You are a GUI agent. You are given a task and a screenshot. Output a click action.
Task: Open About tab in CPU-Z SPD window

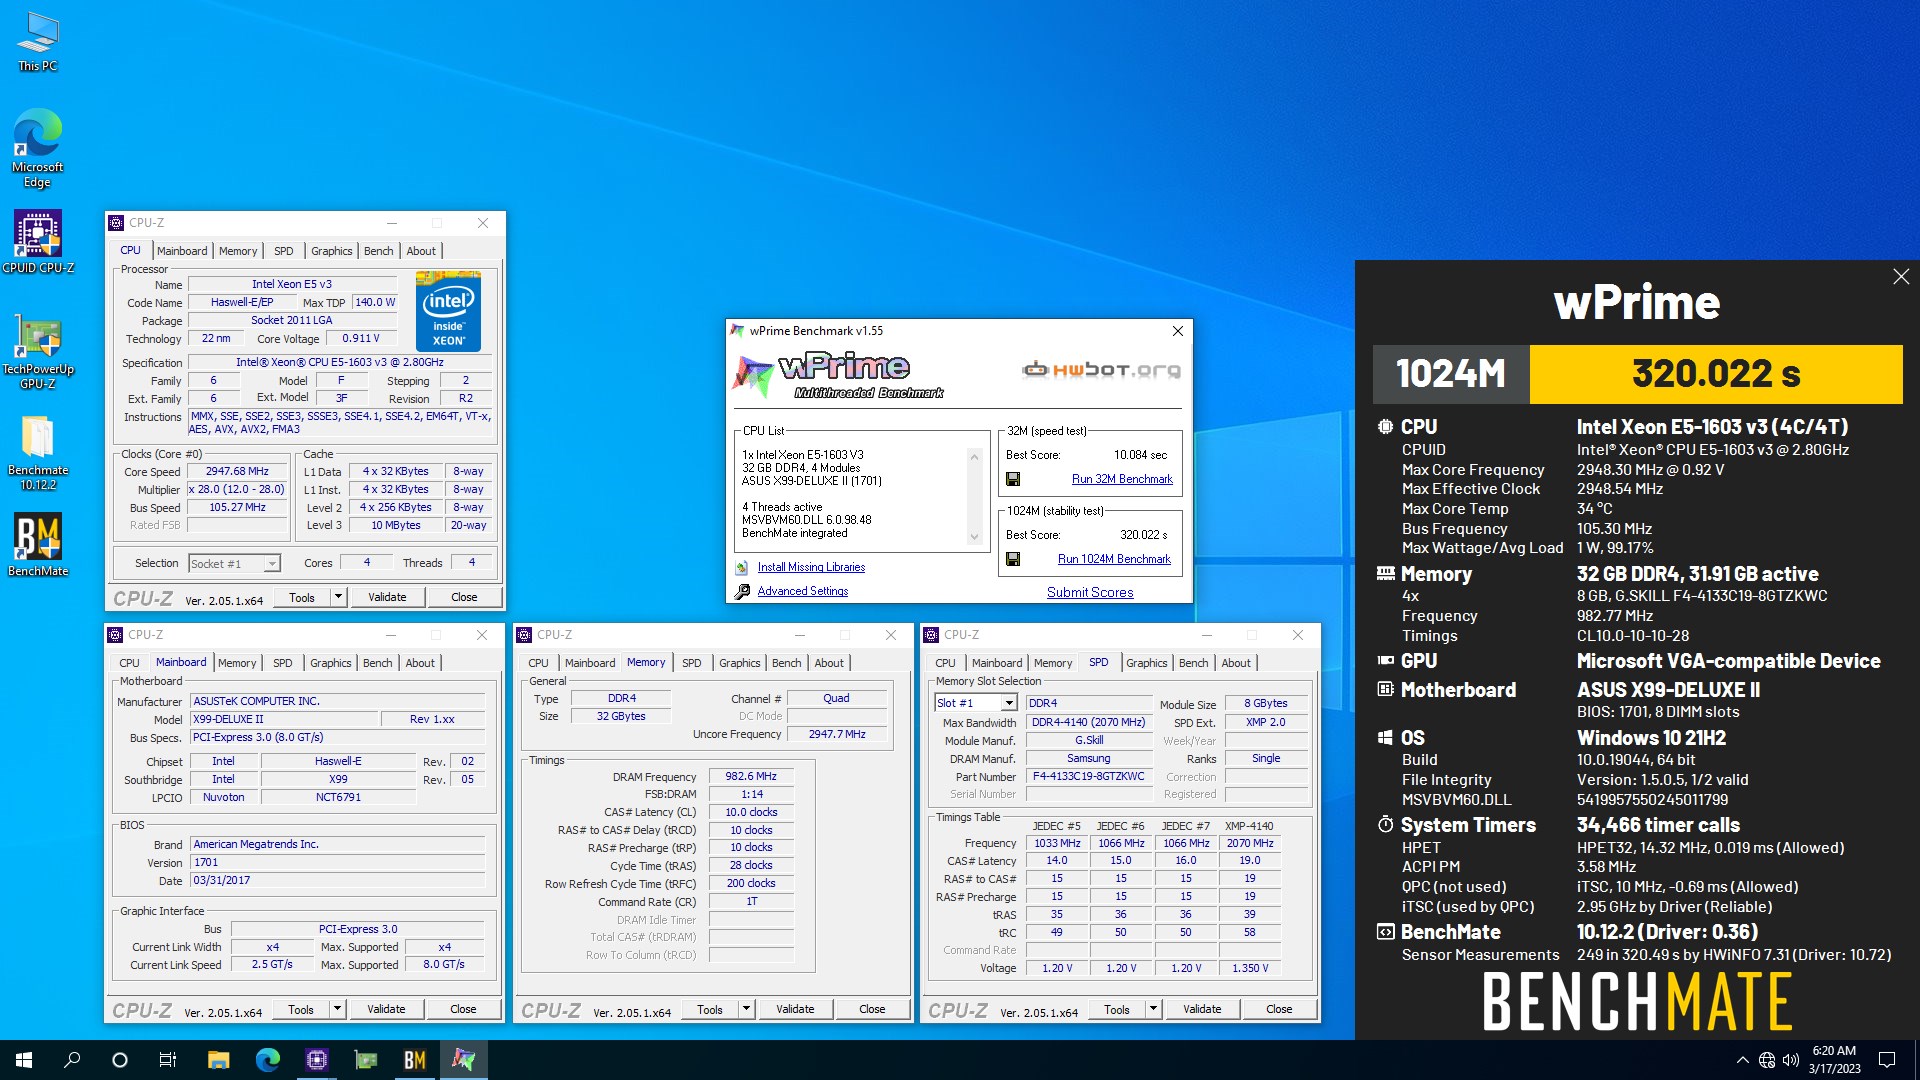point(1236,663)
